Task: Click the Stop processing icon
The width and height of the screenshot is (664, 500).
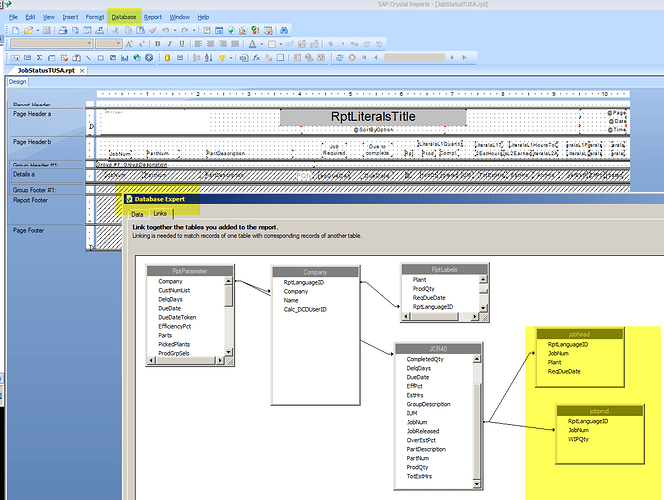Action: [x=352, y=58]
